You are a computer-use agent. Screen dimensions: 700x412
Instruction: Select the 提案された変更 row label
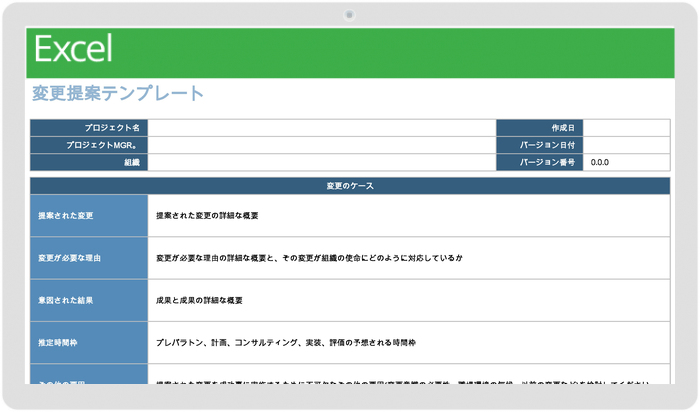point(89,216)
